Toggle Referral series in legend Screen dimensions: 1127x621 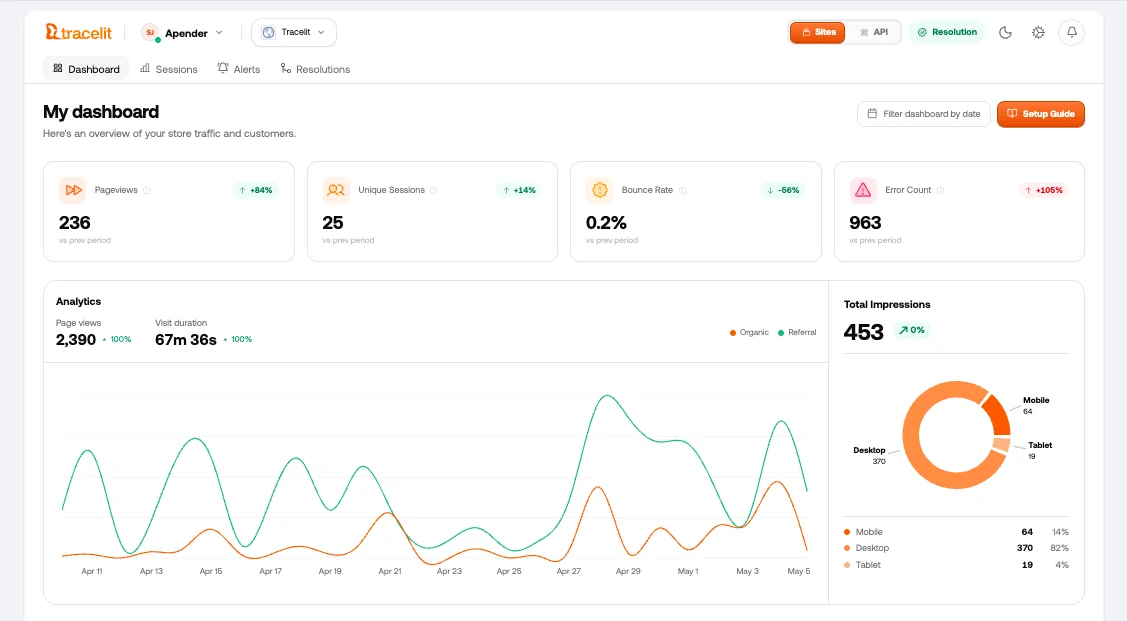797,332
